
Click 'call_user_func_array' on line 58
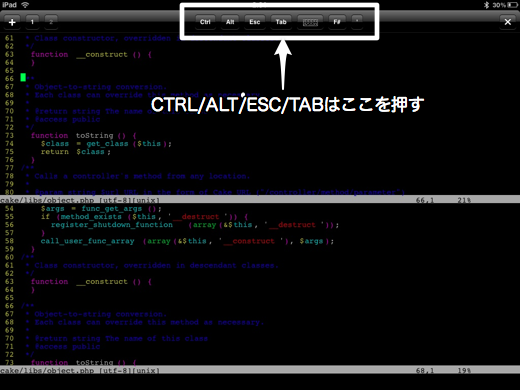pyautogui.click(x=87, y=241)
